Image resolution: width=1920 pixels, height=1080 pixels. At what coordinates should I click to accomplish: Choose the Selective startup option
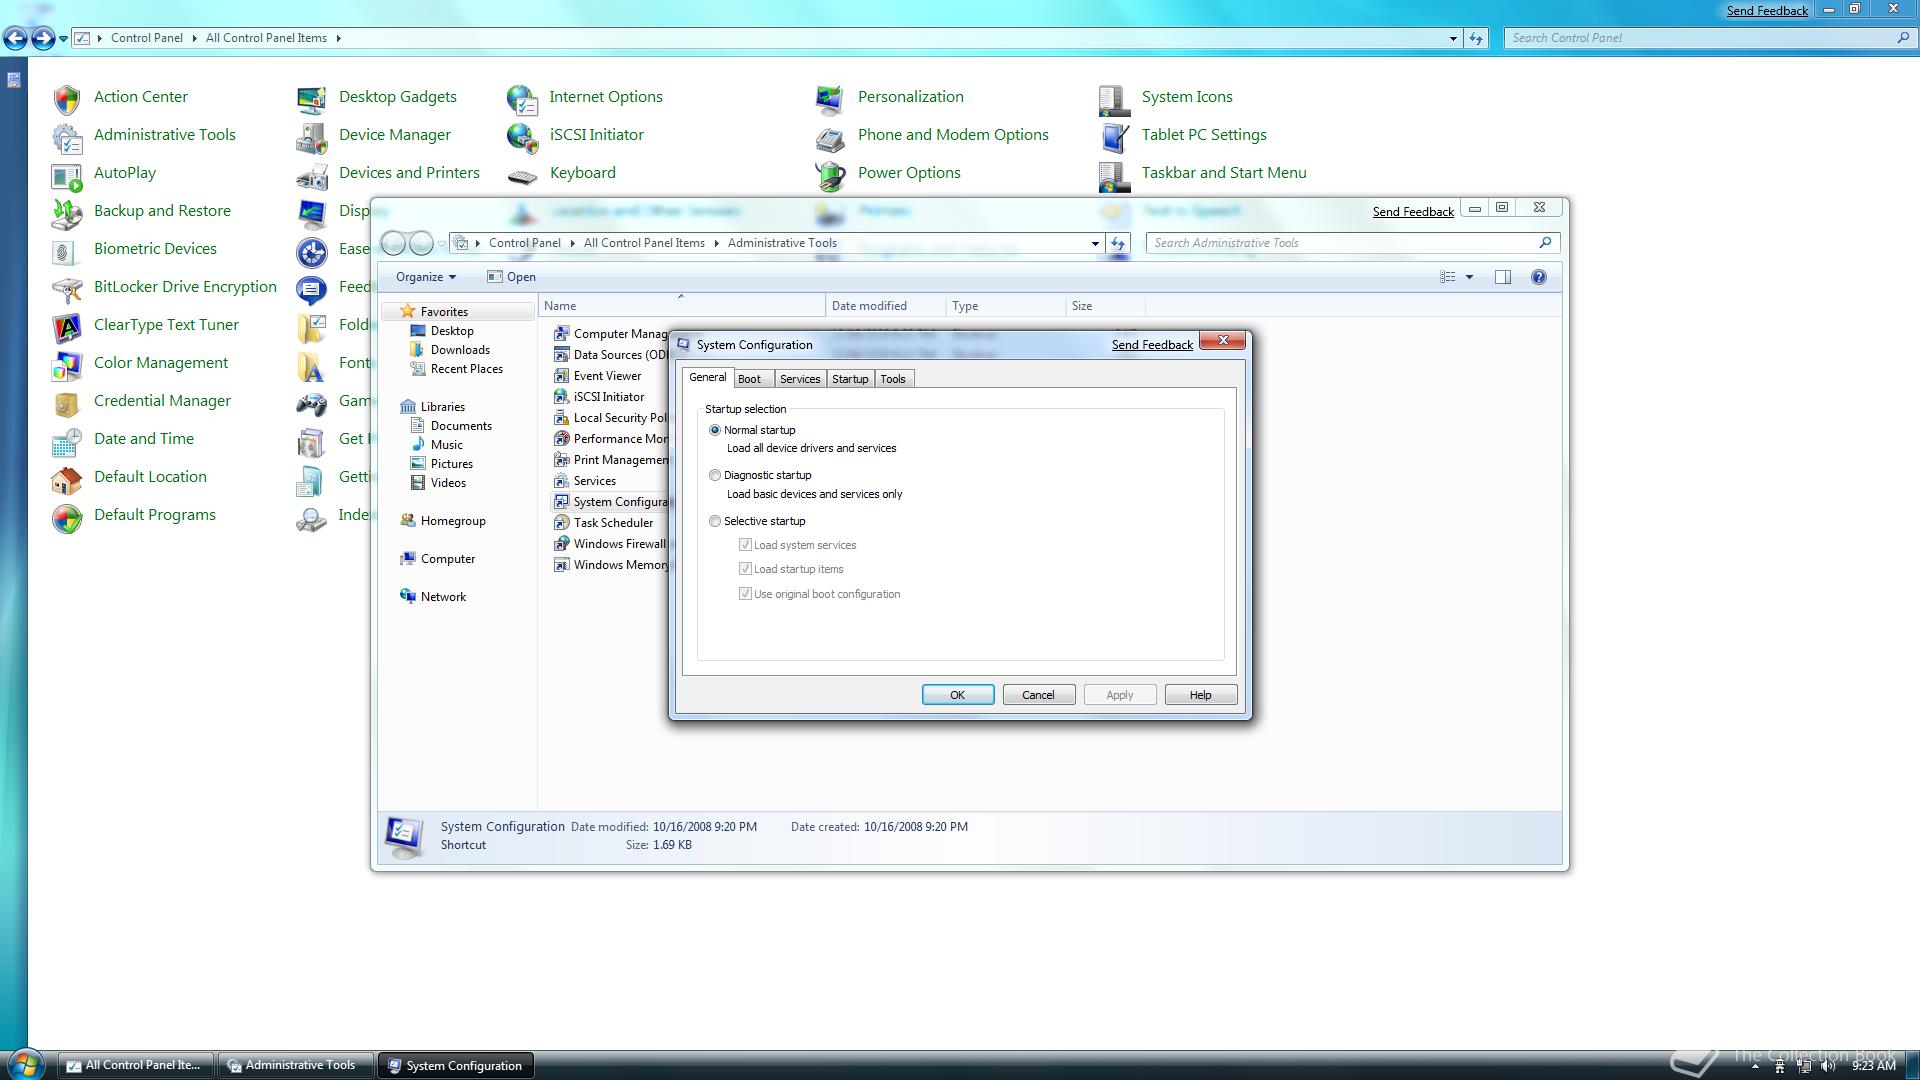pos(715,521)
